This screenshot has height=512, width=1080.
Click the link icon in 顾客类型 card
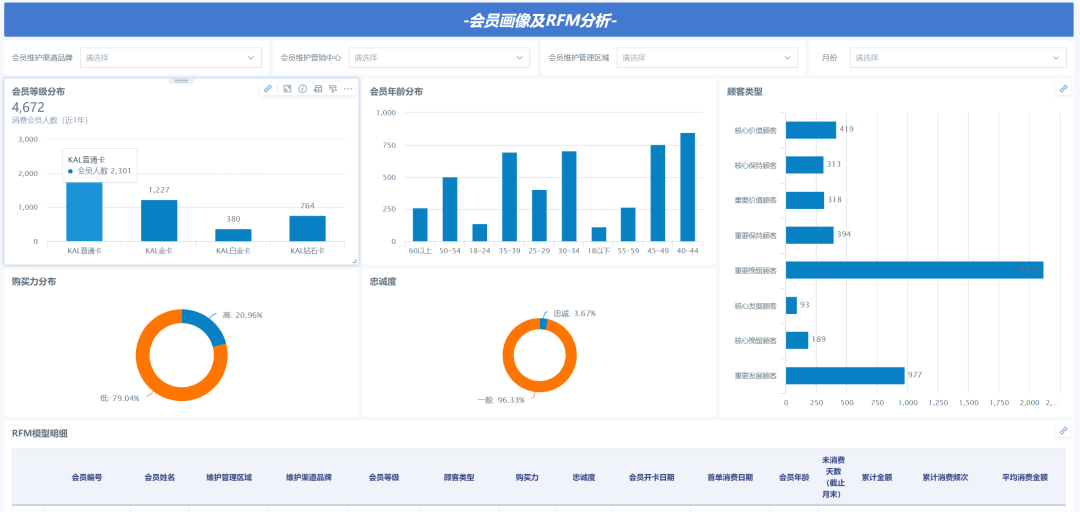[x=1063, y=89]
